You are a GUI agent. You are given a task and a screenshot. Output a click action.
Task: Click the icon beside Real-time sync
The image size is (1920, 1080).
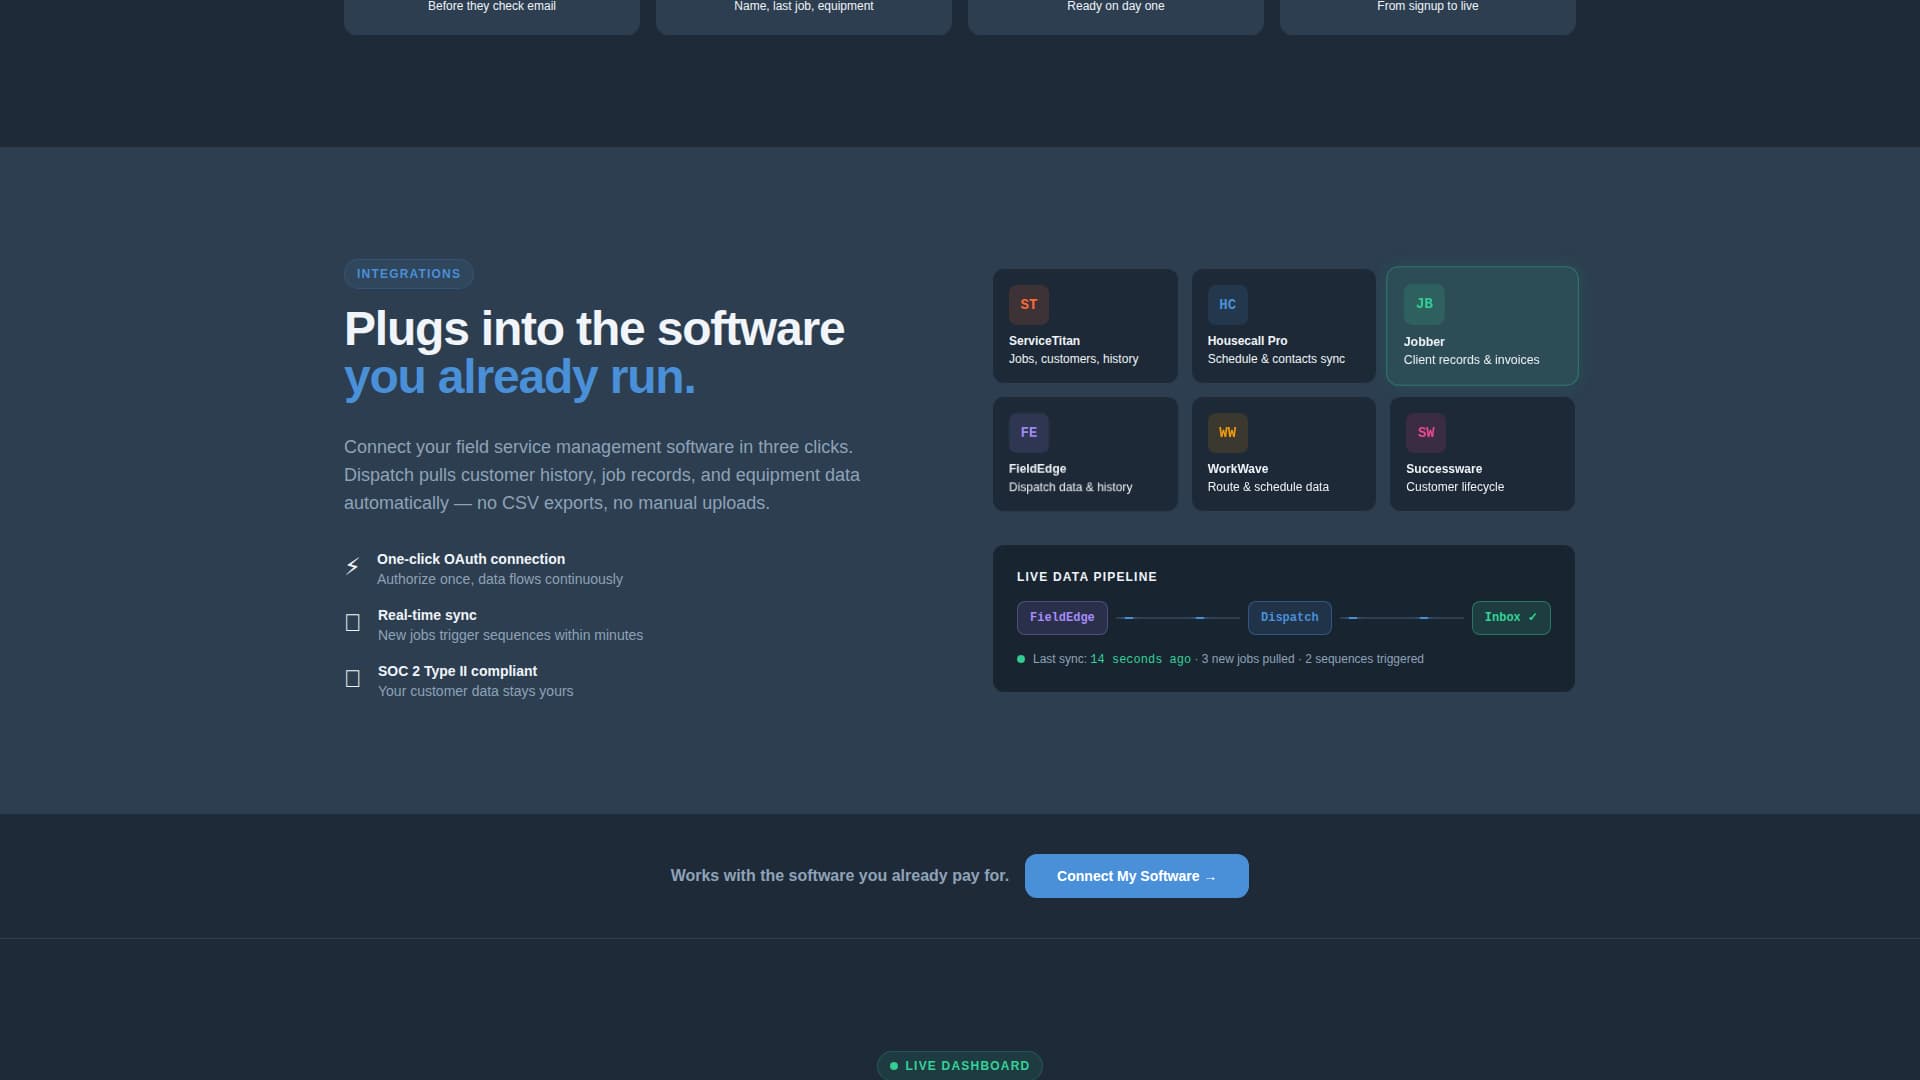(353, 623)
